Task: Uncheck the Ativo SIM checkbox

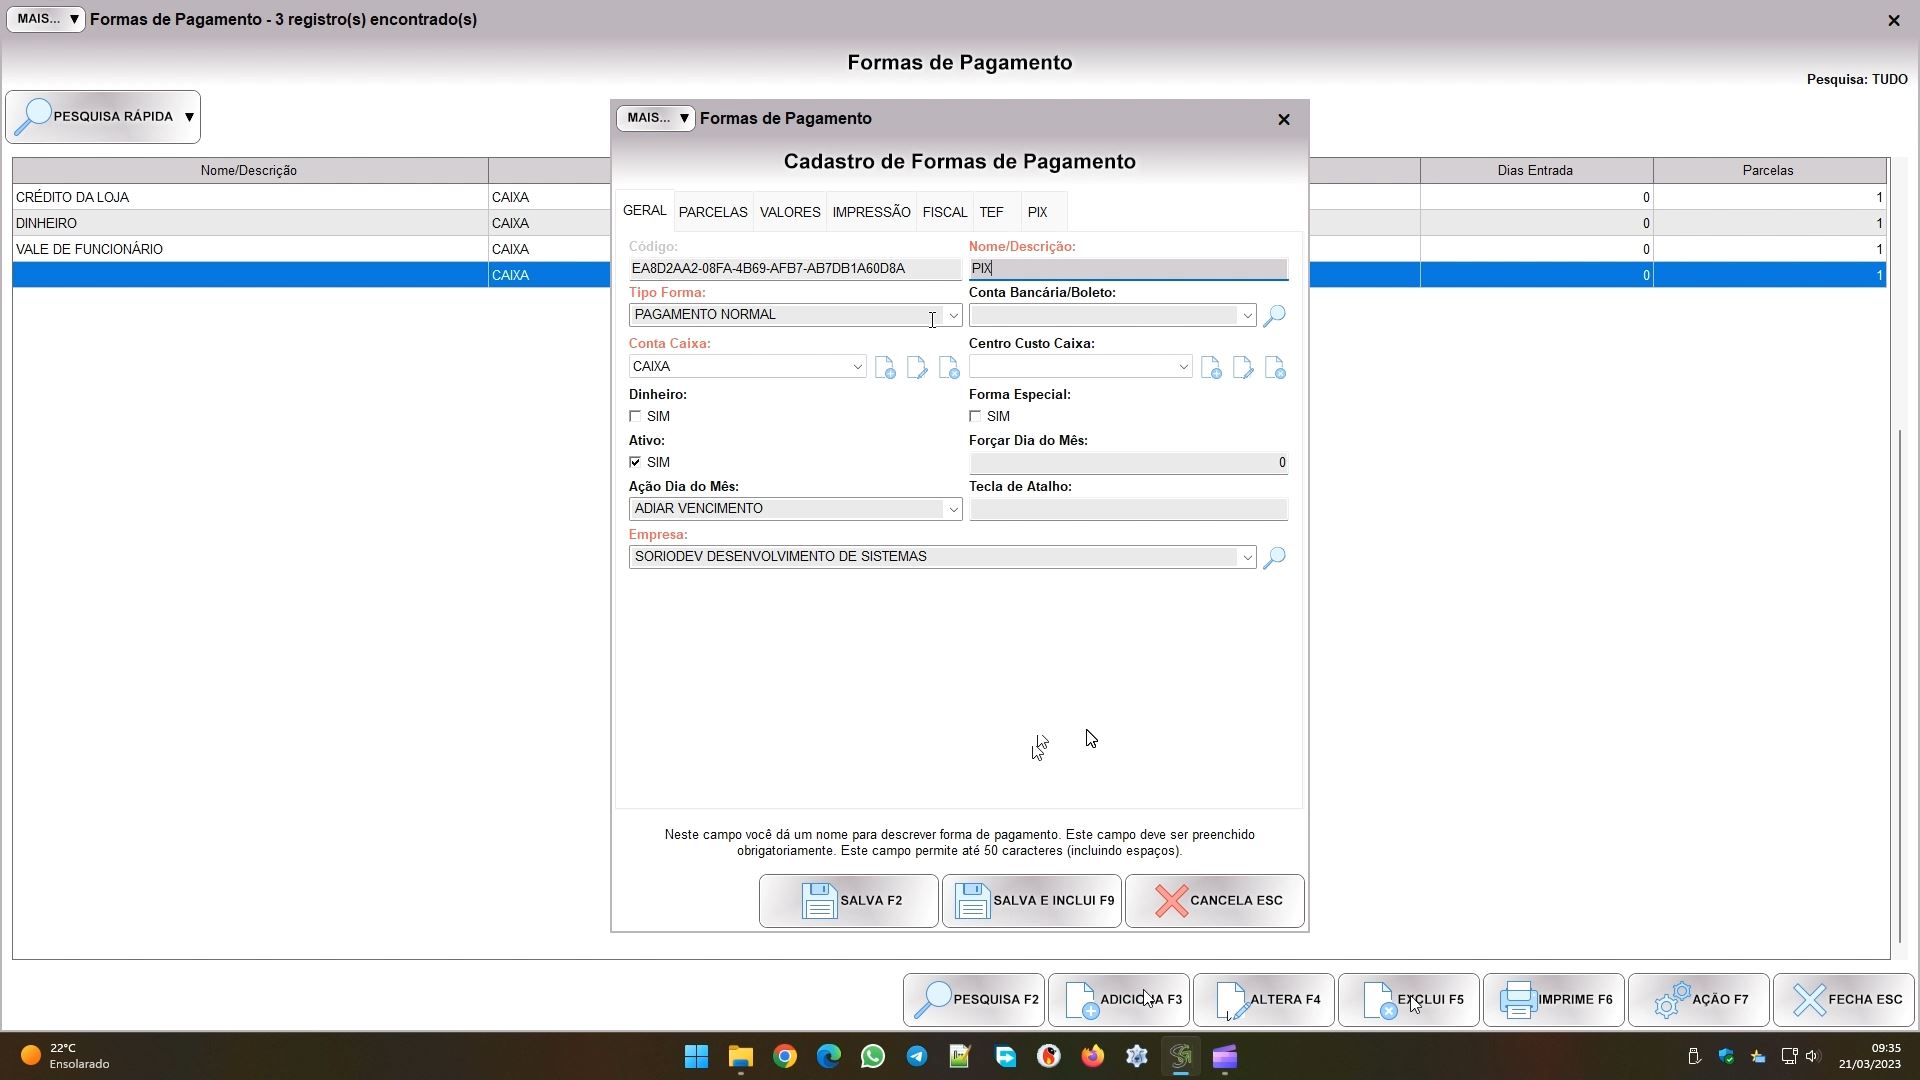Action: (x=635, y=462)
